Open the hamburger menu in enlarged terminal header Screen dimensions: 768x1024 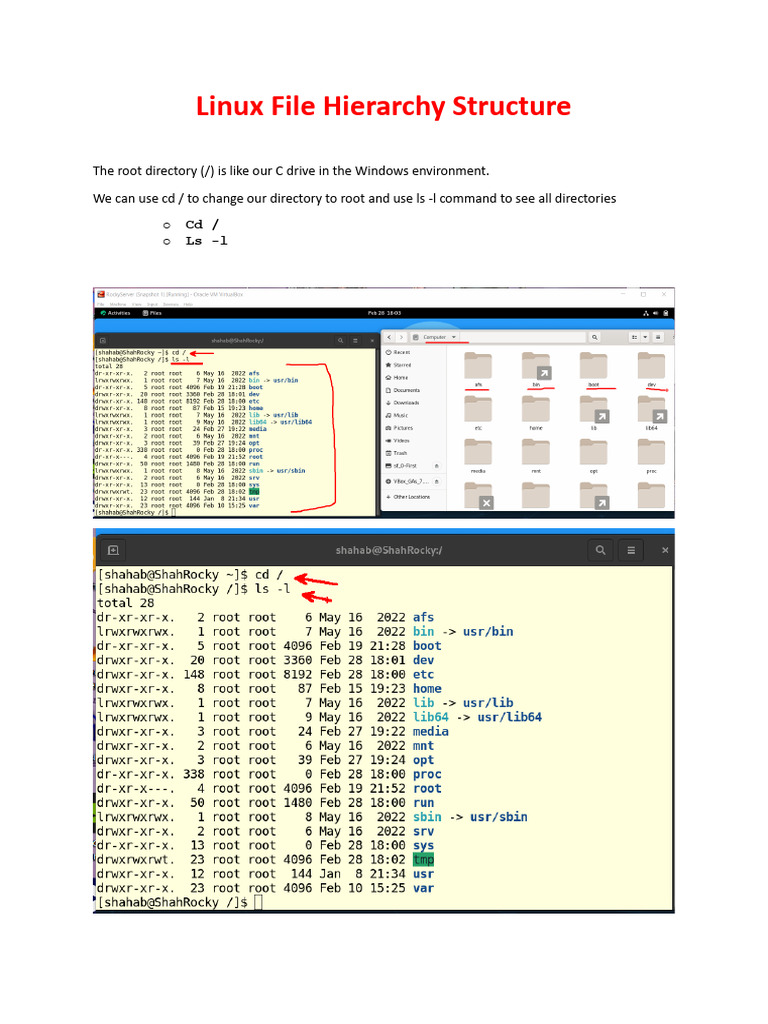click(631, 550)
